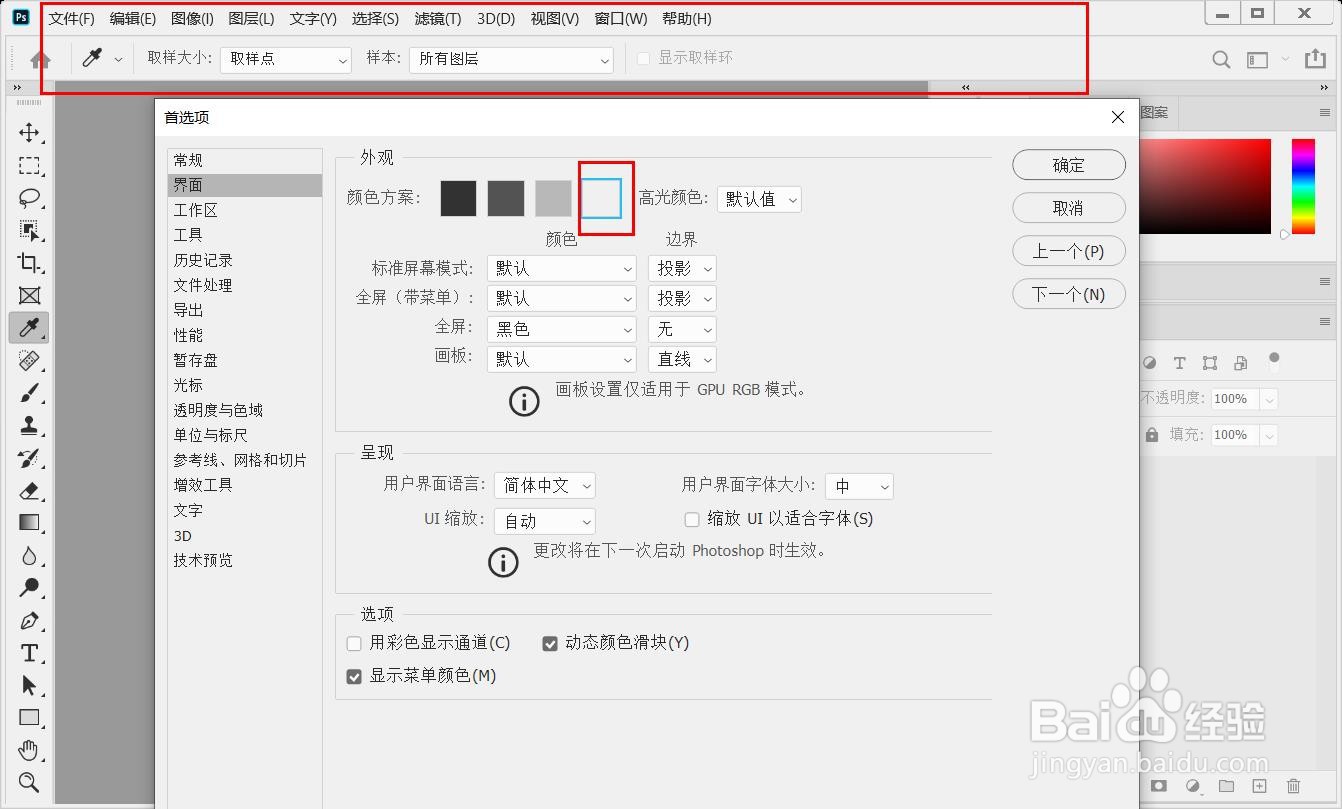
Task: Open 画板 border dropdown showing 直线
Action: [682, 358]
